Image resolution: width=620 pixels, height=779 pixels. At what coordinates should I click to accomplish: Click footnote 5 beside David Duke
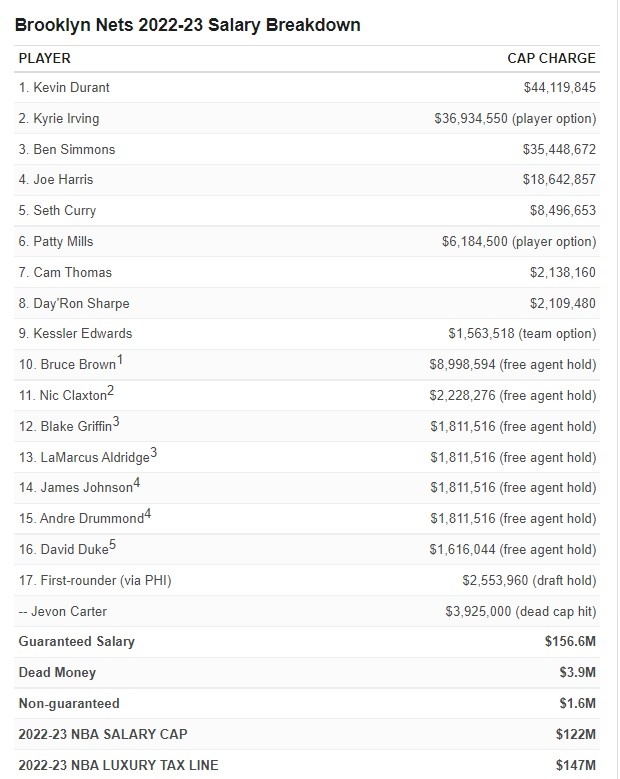click(112, 545)
